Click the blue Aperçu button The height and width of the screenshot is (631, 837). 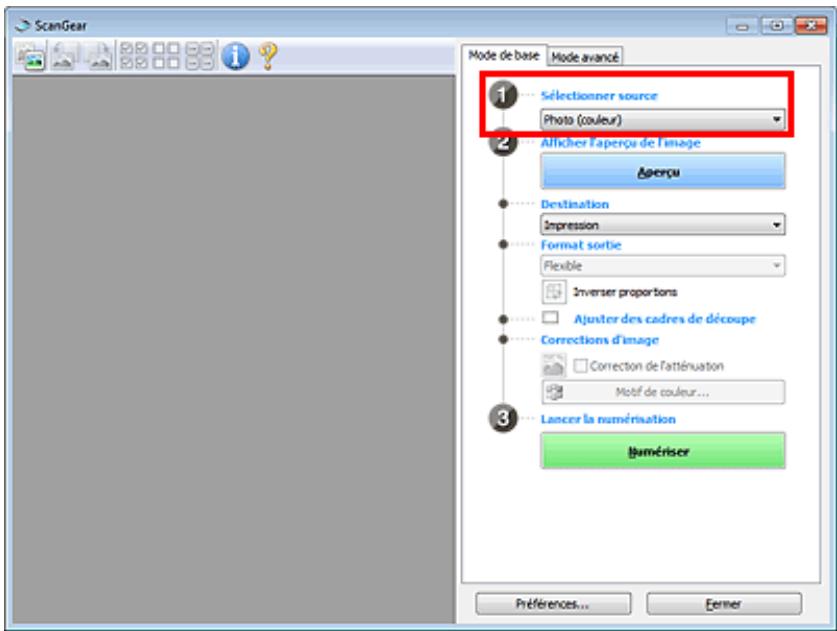click(662, 171)
